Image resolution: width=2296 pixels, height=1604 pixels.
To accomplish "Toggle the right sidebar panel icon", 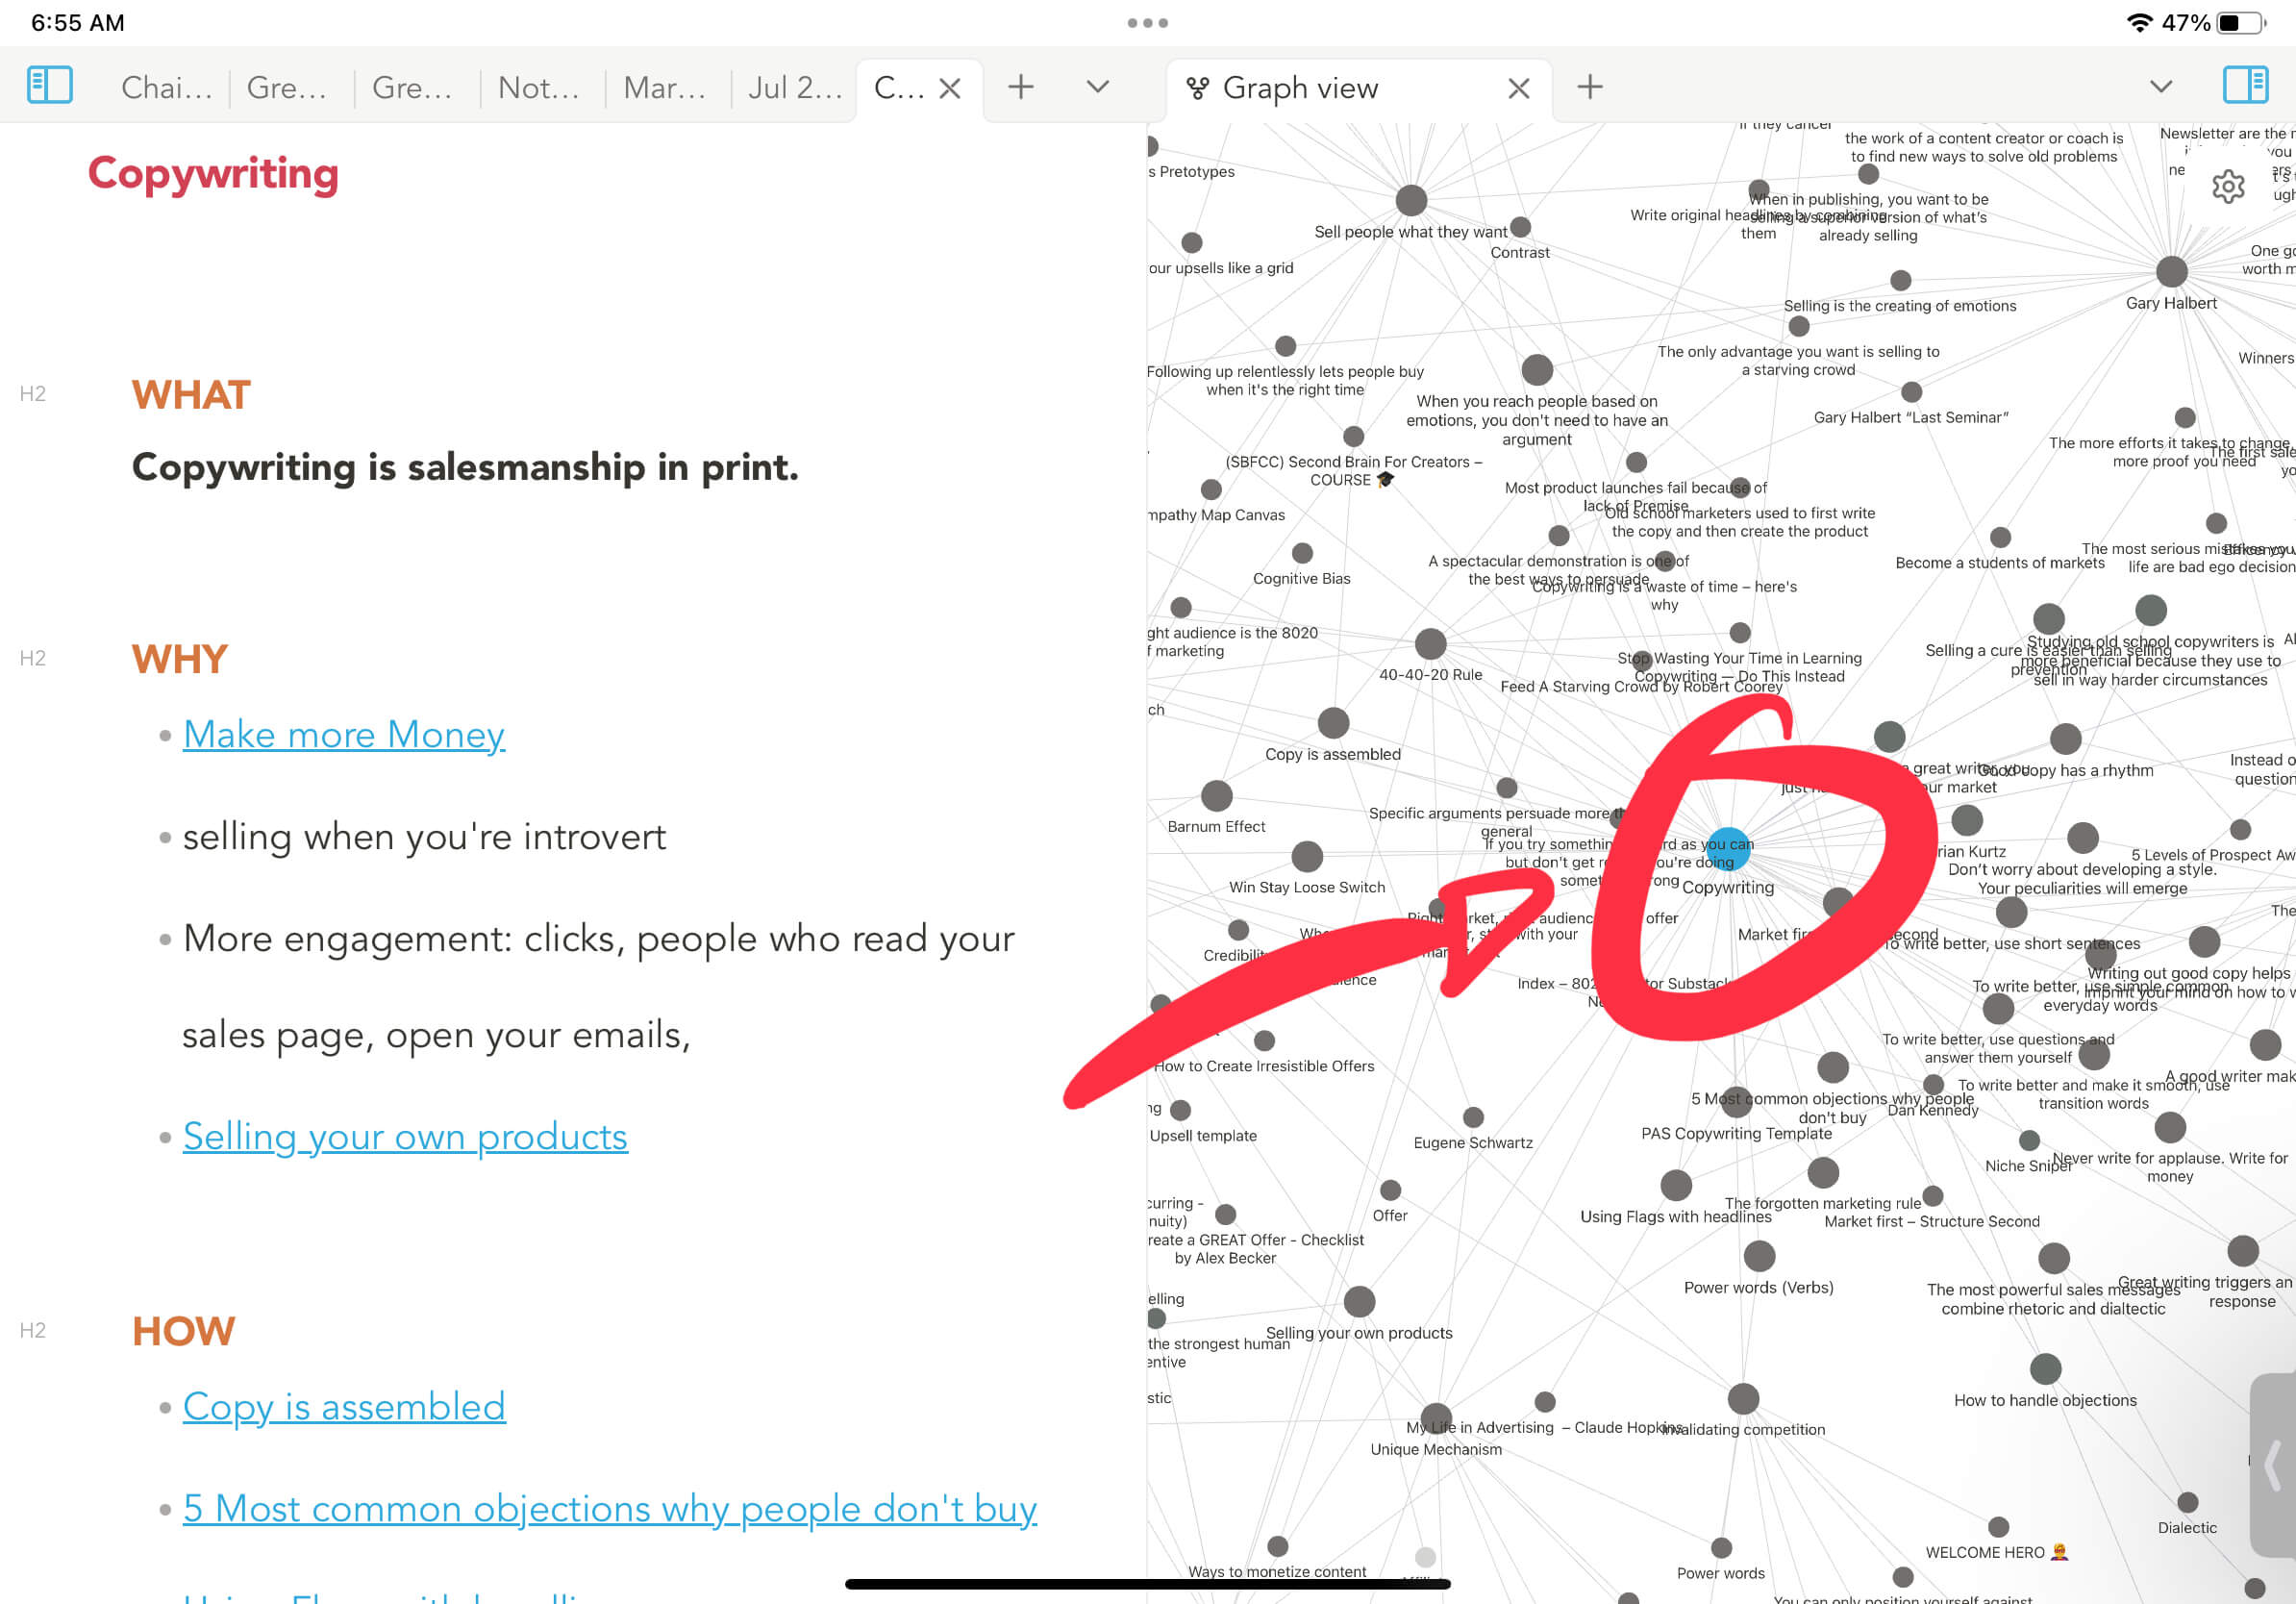I will [x=2244, y=85].
